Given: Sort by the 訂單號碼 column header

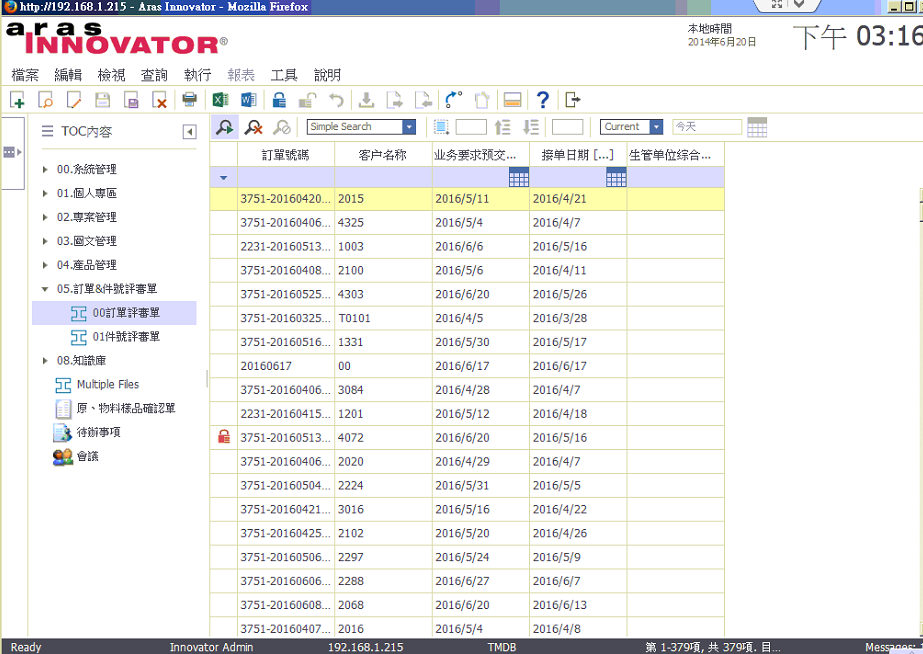Looking at the screenshot, I should [286, 155].
